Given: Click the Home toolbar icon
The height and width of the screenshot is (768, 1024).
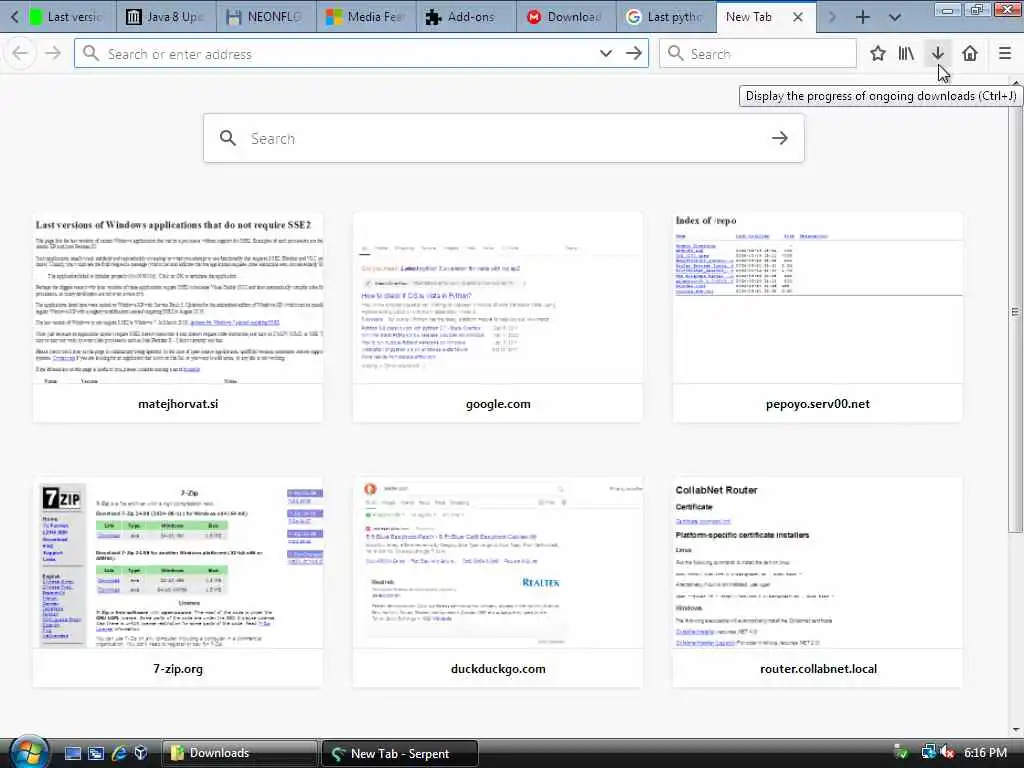Looking at the screenshot, I should (x=970, y=54).
